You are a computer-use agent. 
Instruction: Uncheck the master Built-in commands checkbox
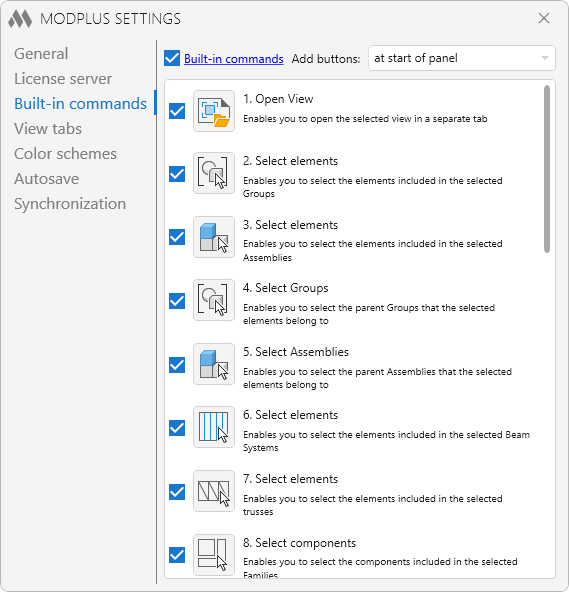(172, 59)
